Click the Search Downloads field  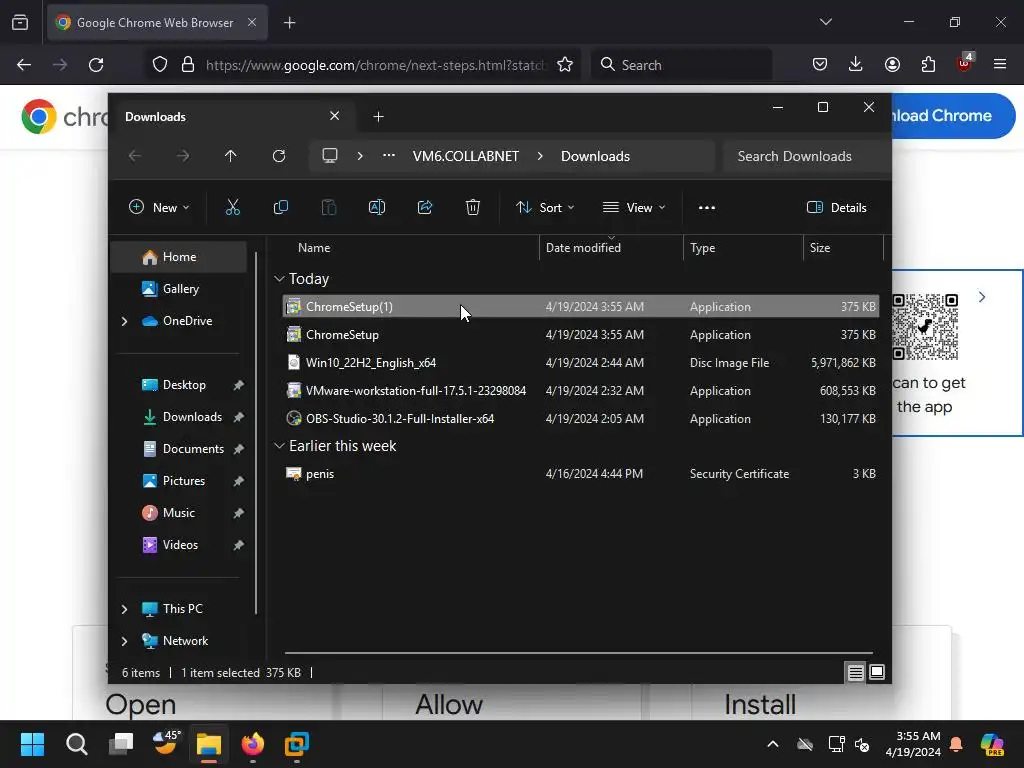(x=807, y=156)
